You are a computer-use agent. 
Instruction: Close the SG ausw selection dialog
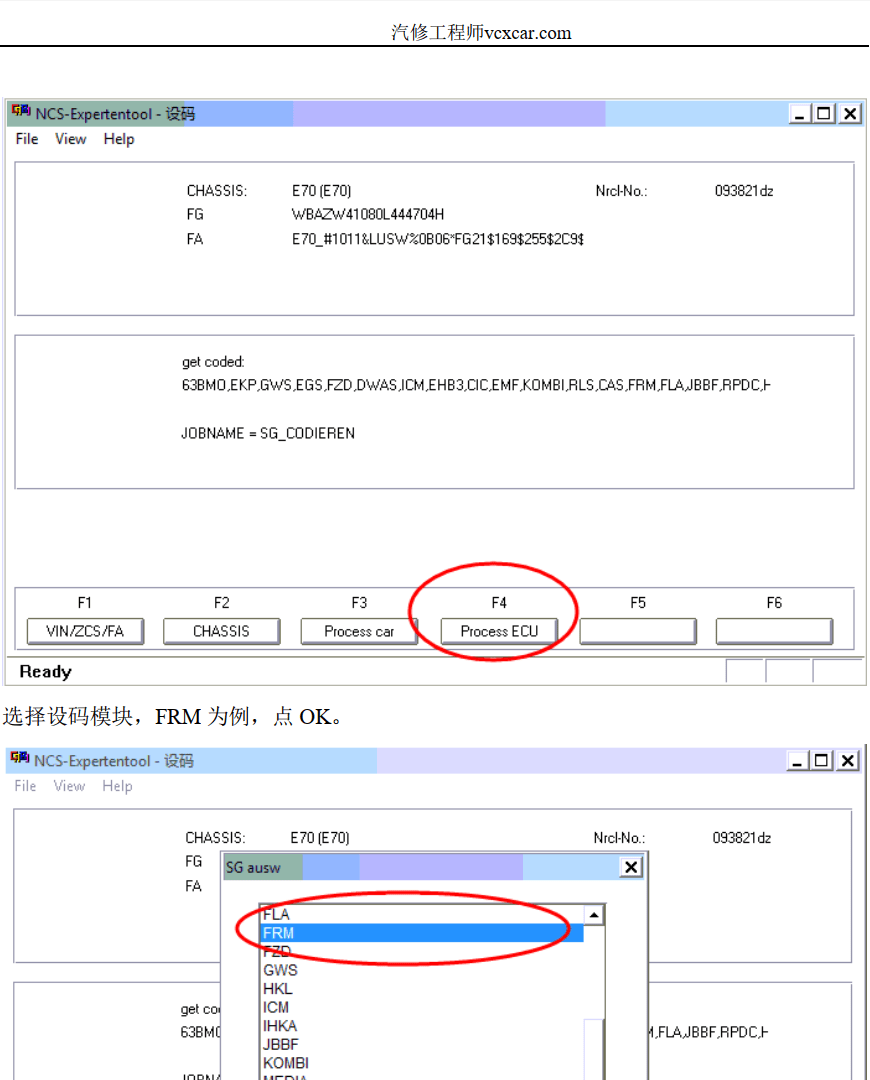[x=631, y=866]
